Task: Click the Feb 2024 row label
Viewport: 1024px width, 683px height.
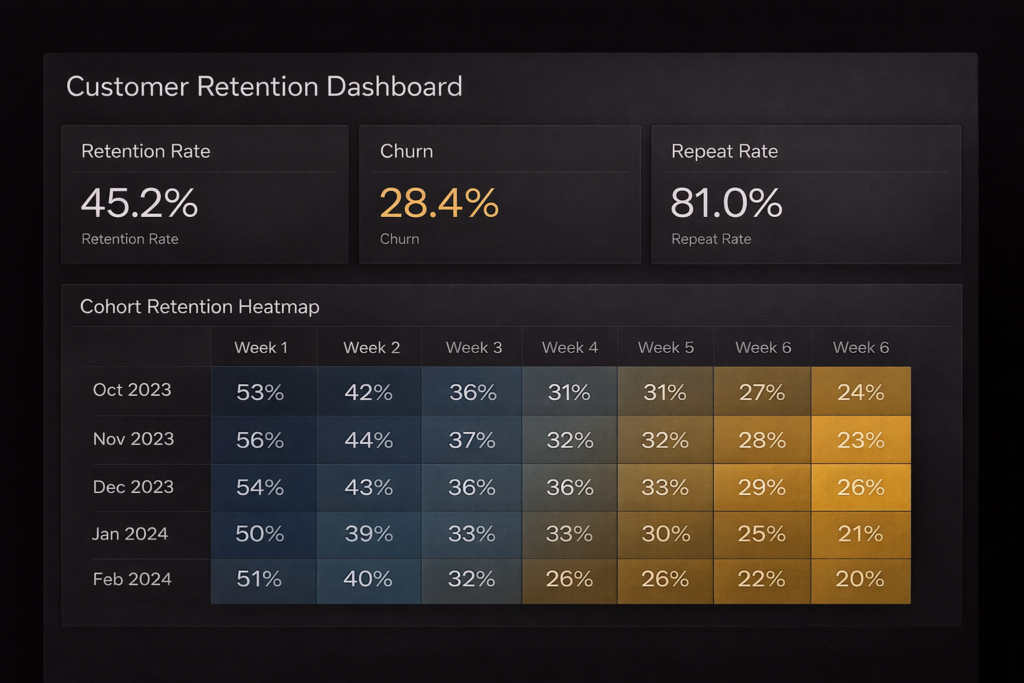Action: (x=132, y=579)
